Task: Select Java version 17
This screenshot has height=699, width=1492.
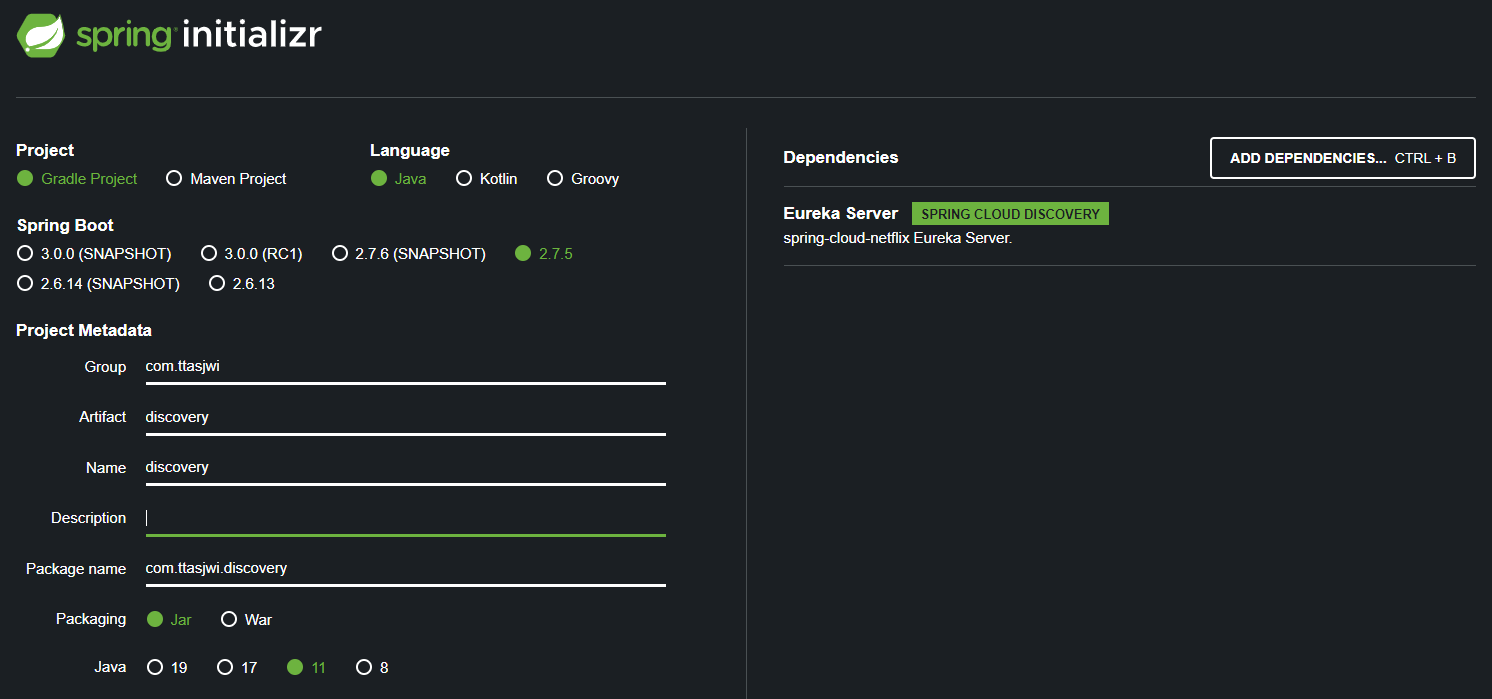Action: [237, 668]
